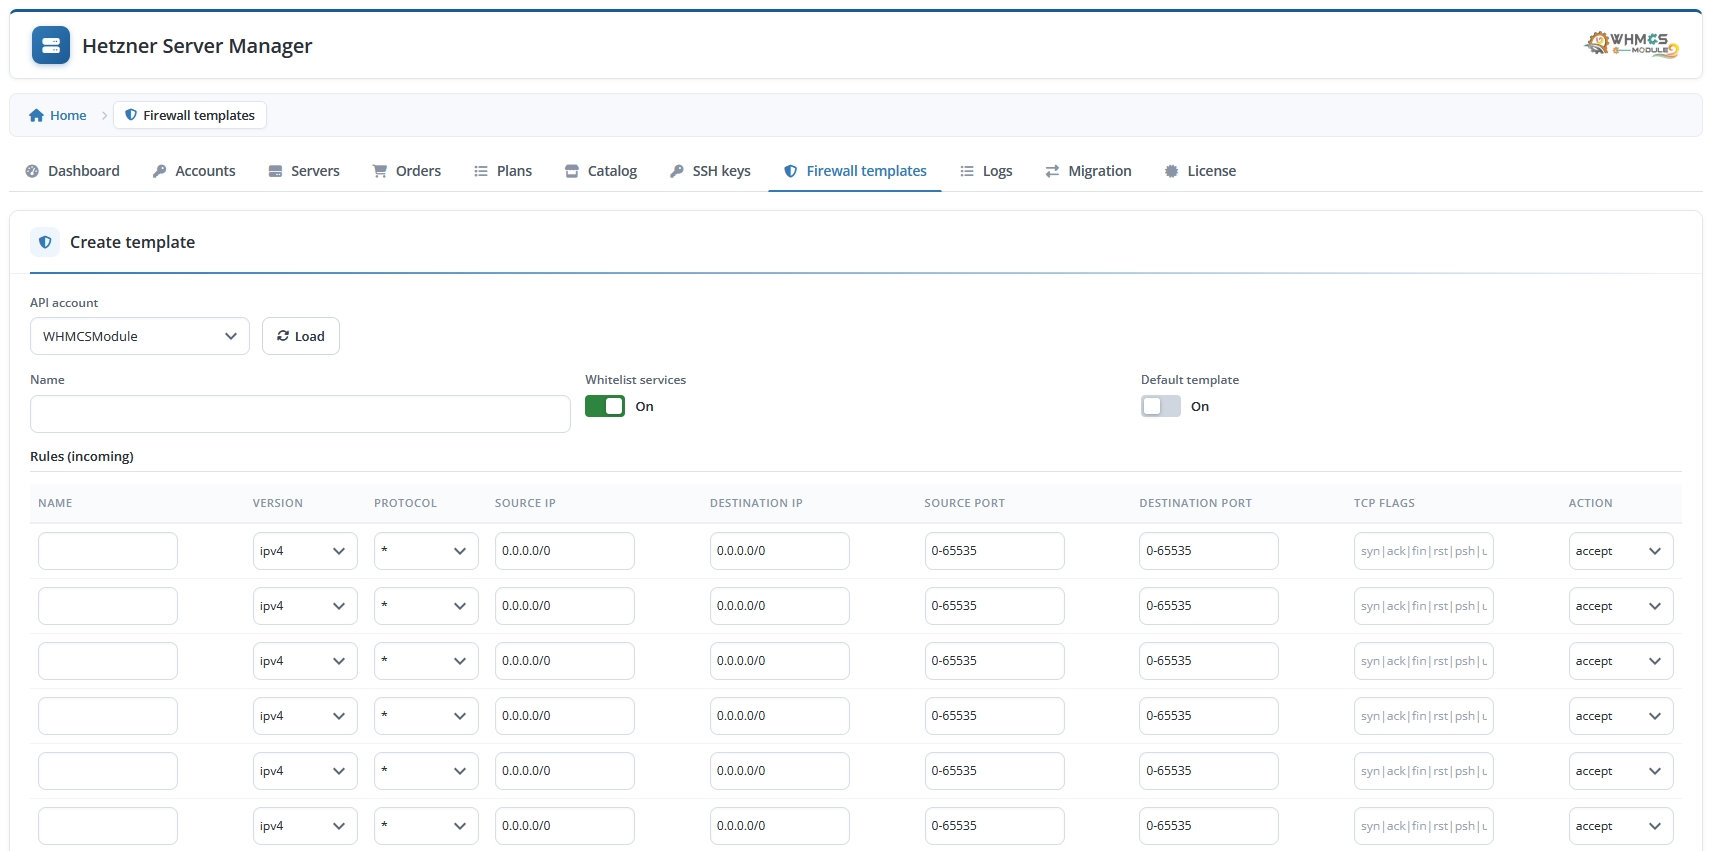
Task: Go to the Catalog tab
Action: pos(601,171)
